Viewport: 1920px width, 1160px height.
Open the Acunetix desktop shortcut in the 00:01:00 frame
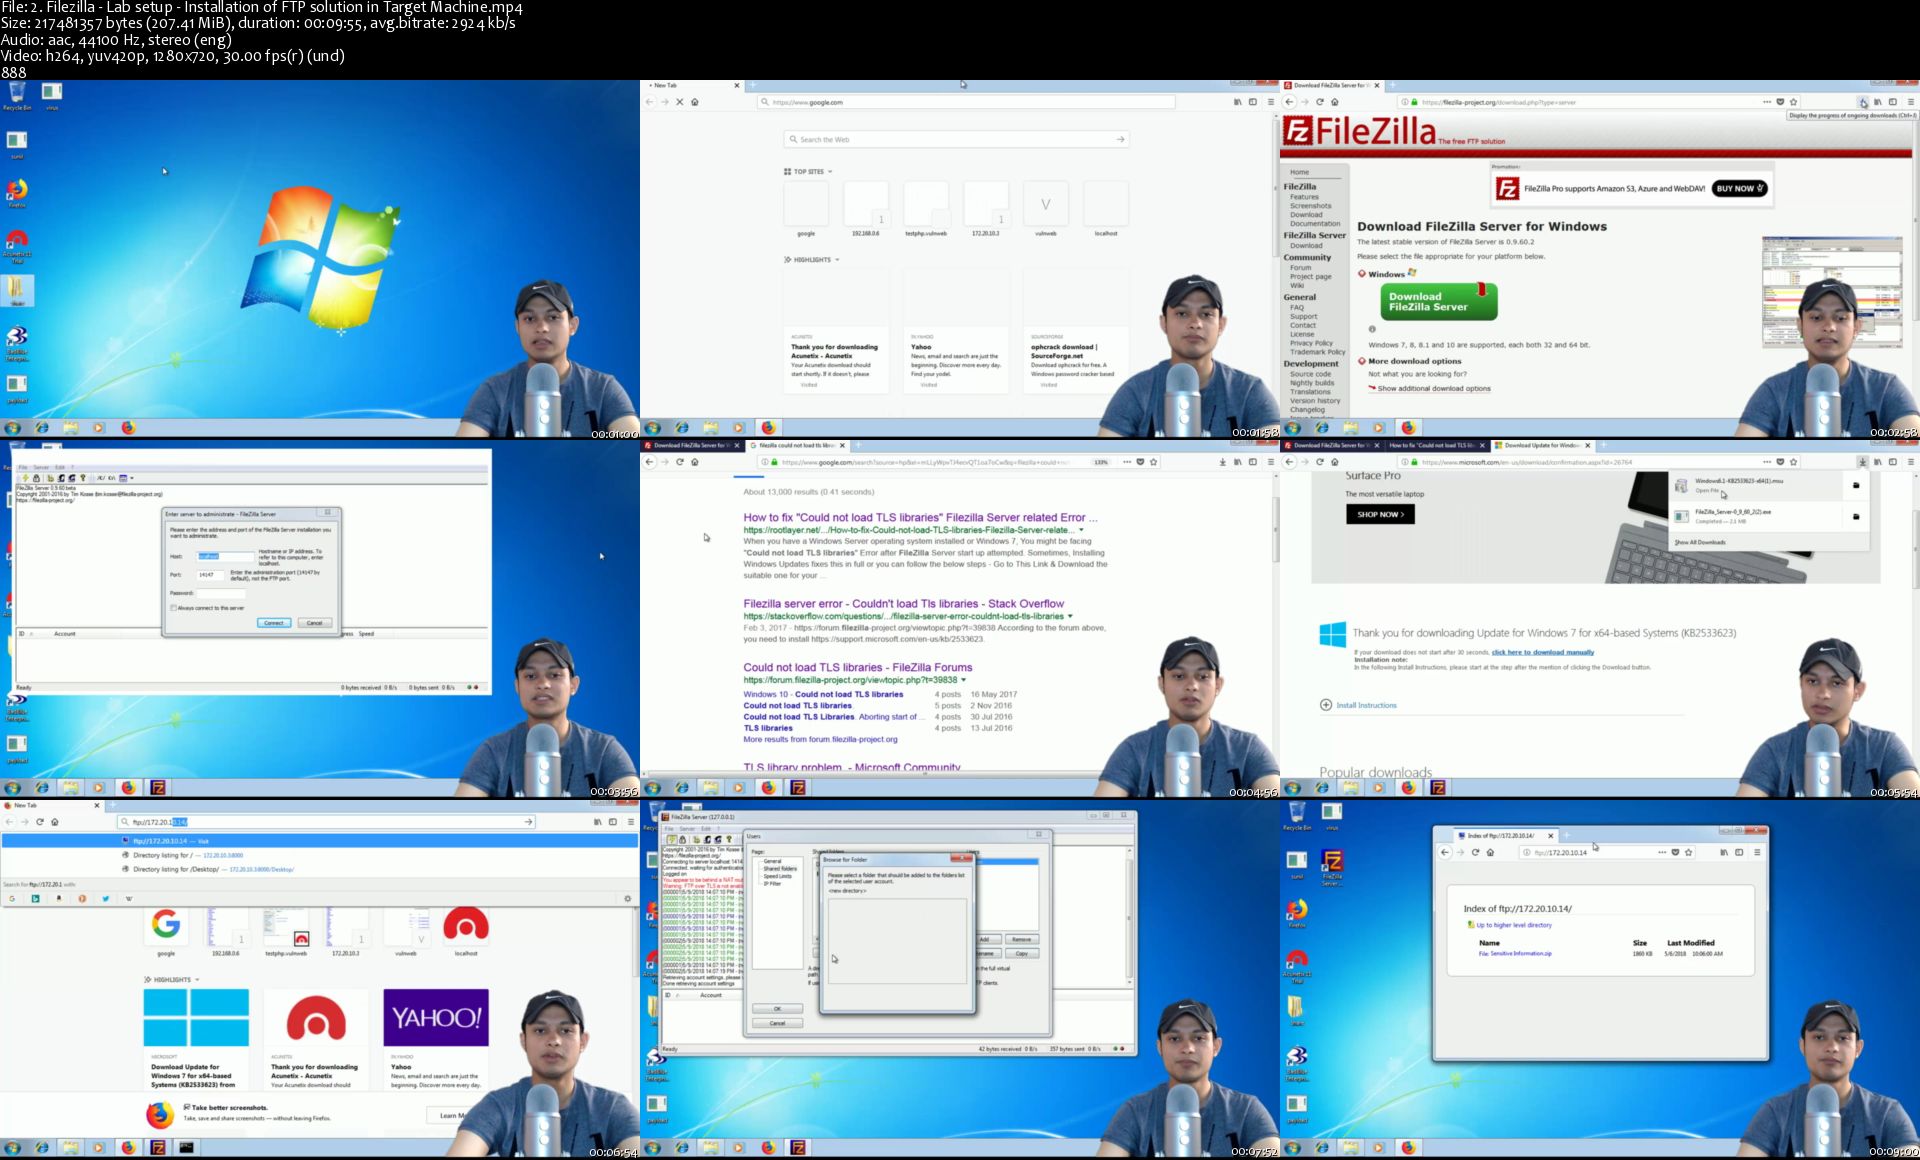(x=17, y=244)
